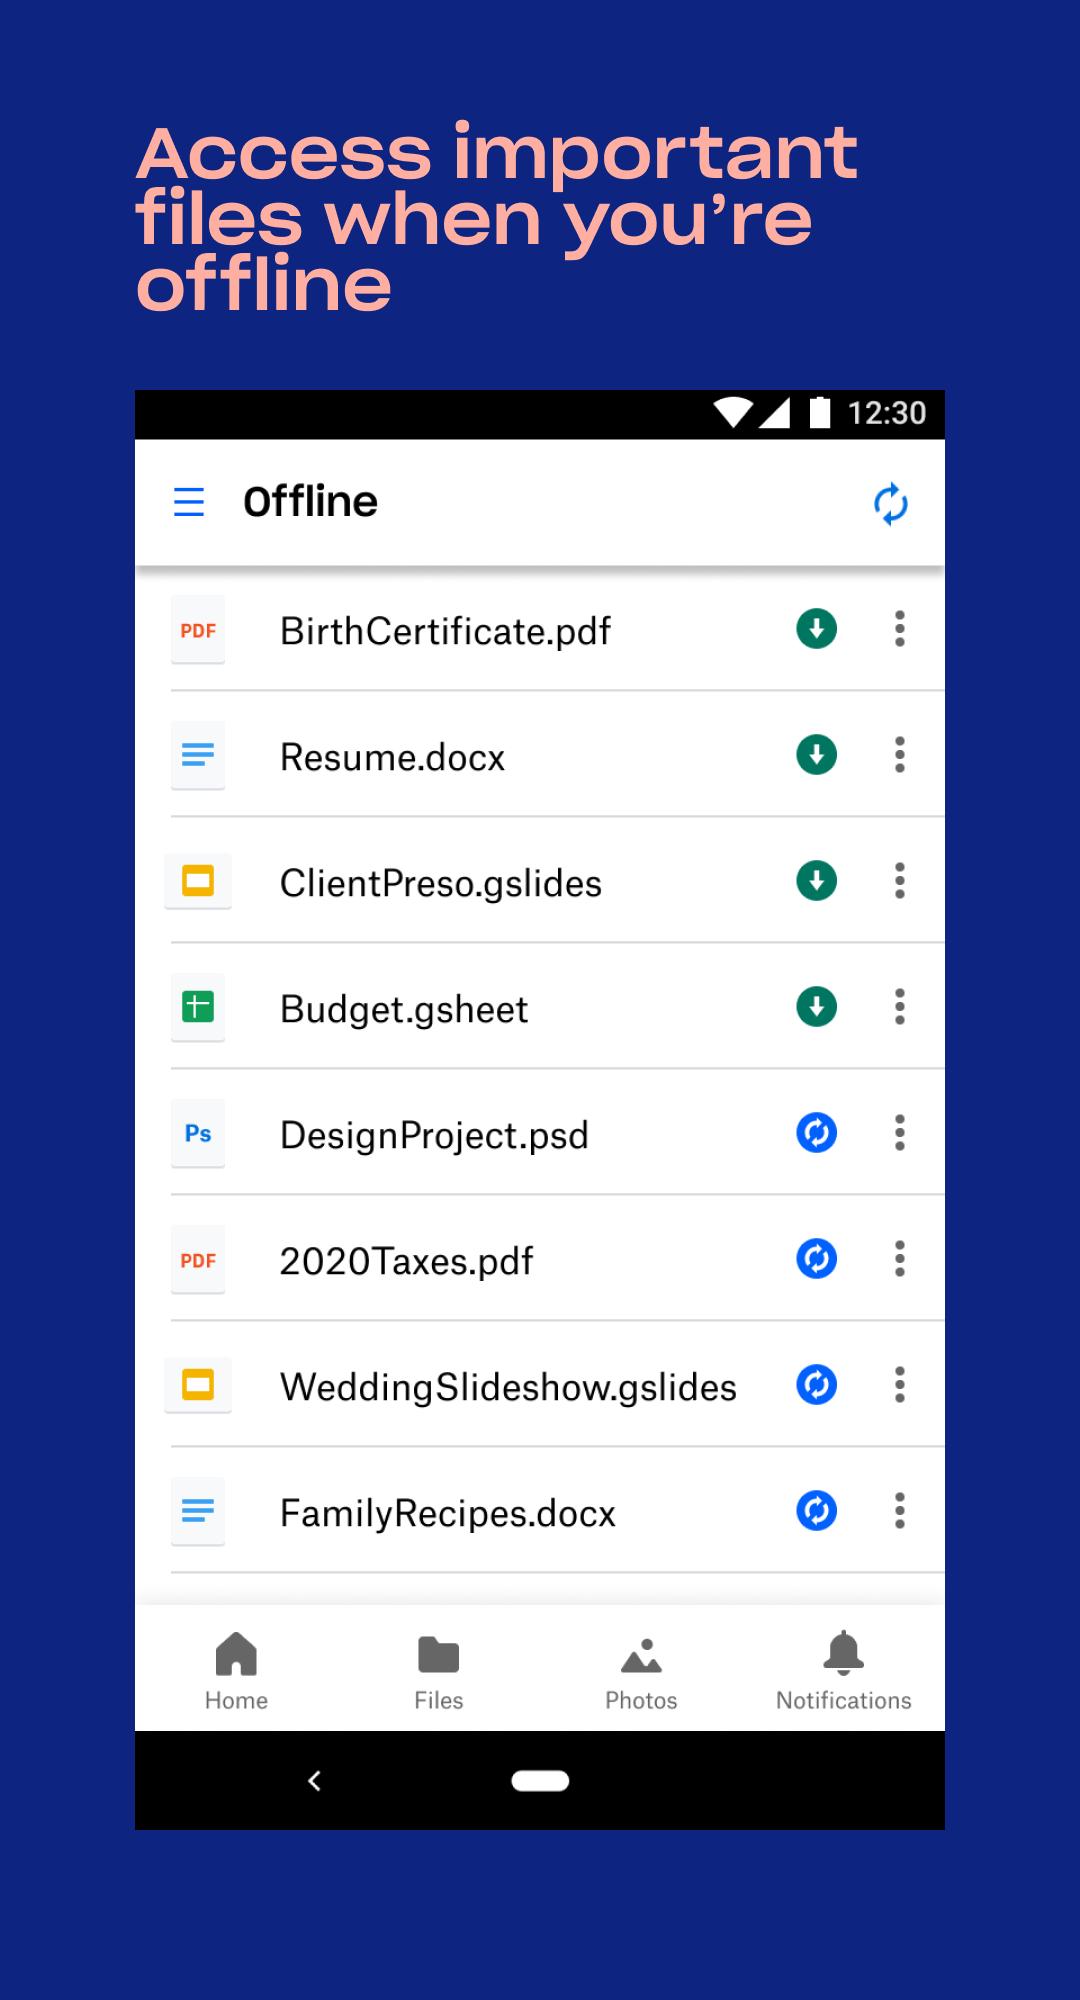Viewport: 1080px width, 2000px height.
Task: Open more options for ClientPreso.gslides
Action: click(900, 881)
